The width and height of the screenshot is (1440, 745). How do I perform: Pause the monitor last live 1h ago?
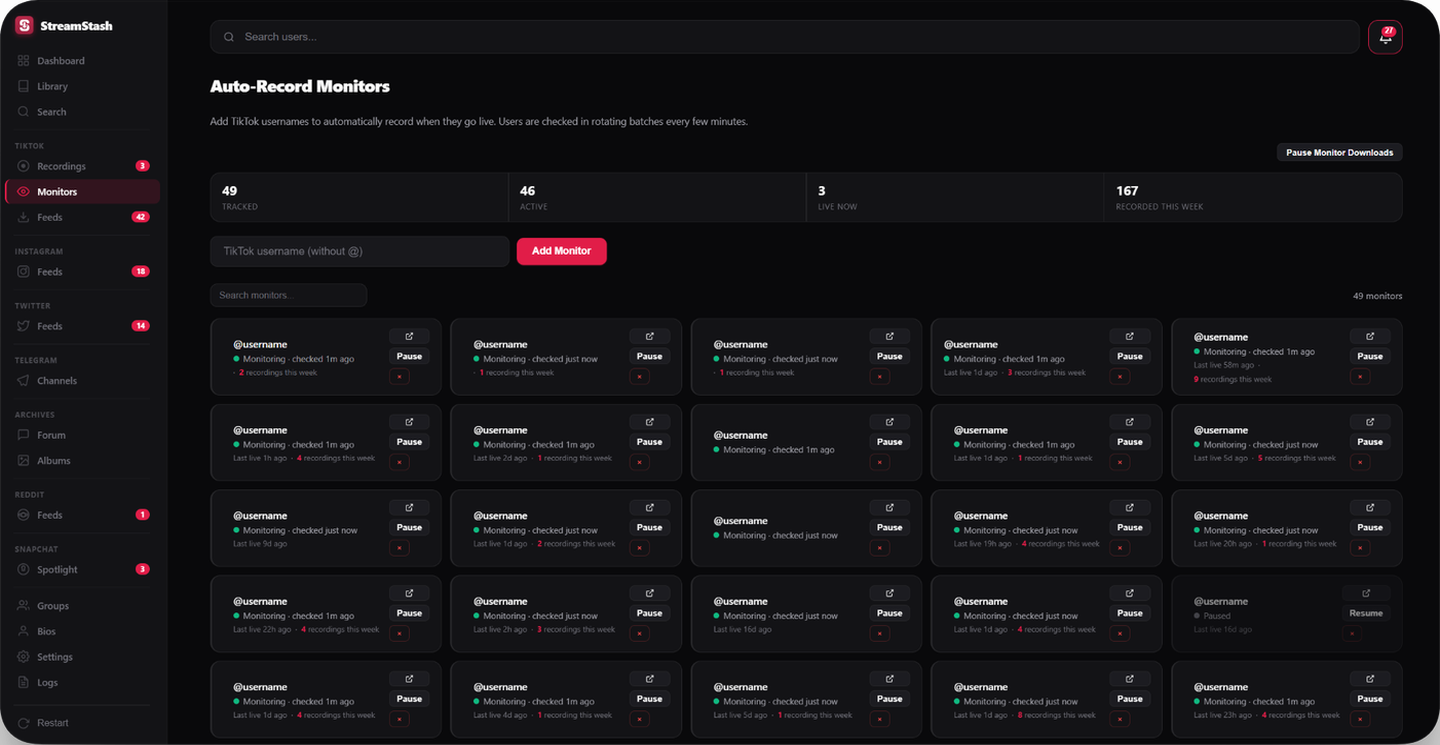409,442
